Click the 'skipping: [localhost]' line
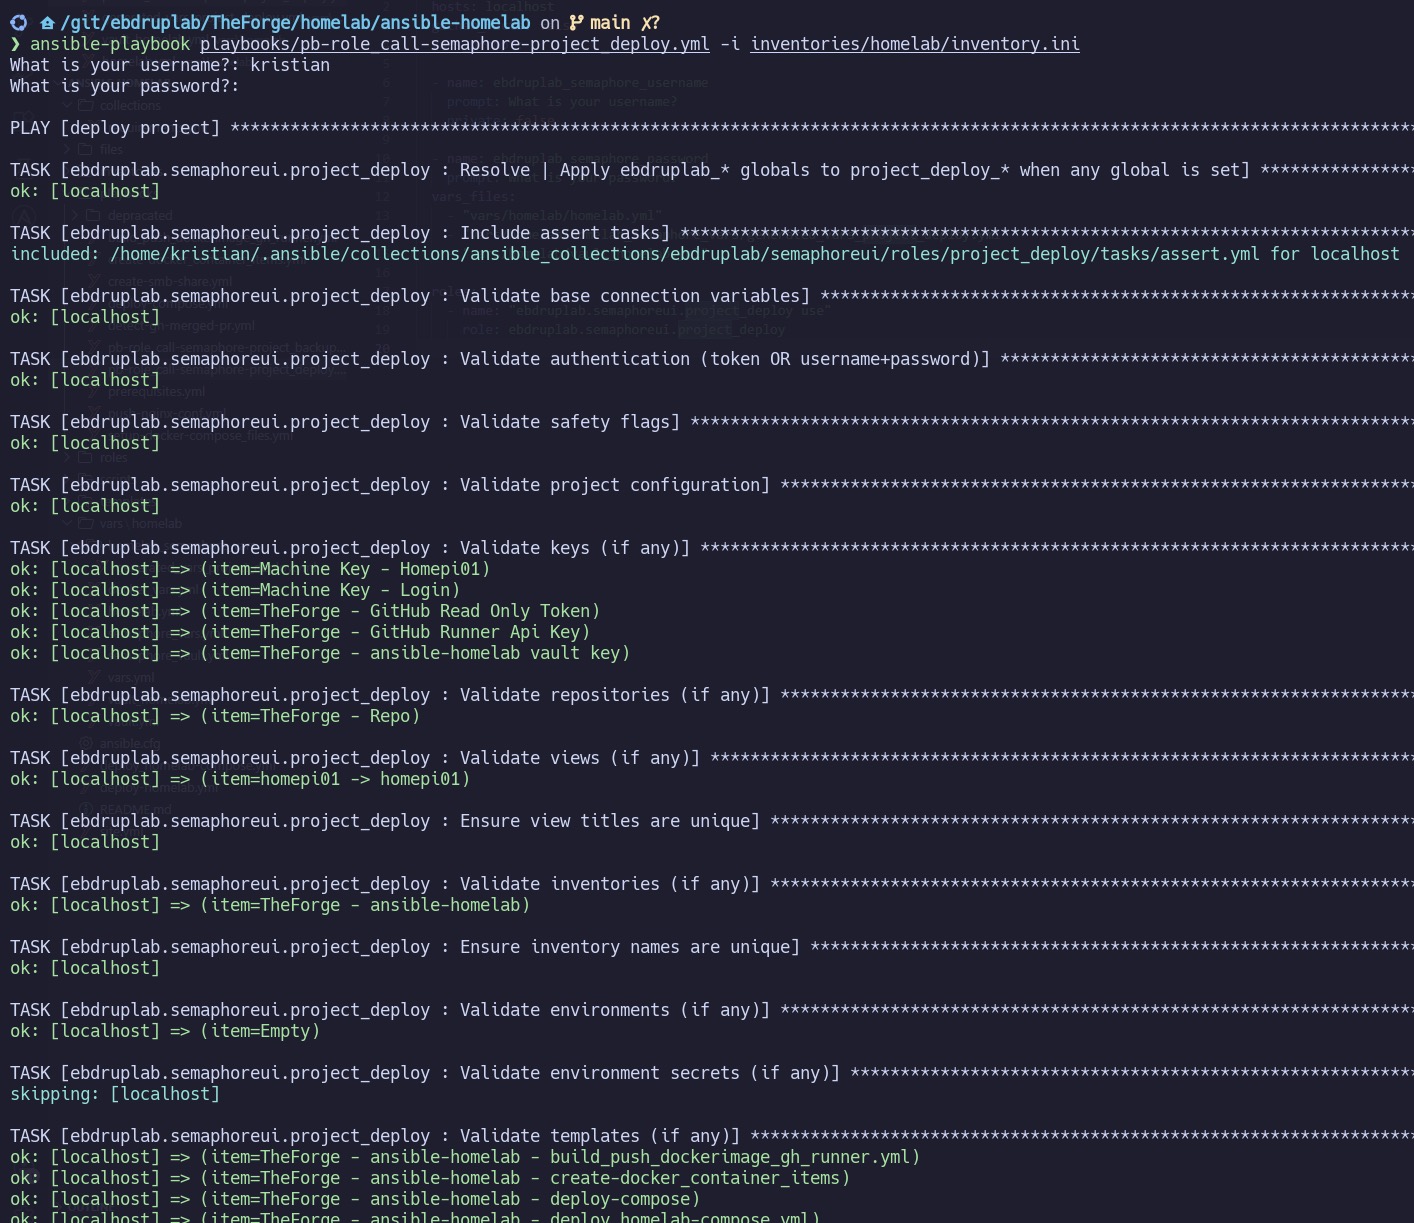Image resolution: width=1414 pixels, height=1223 pixels. 115,1094
